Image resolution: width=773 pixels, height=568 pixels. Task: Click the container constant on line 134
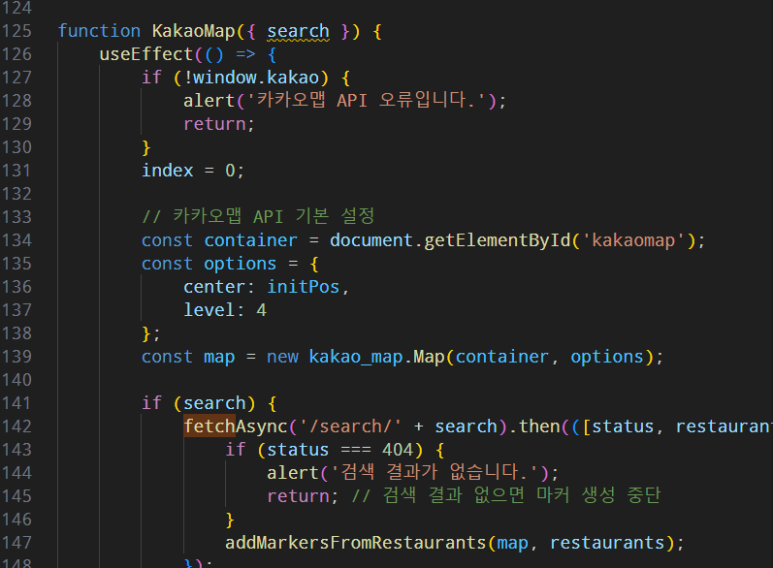pyautogui.click(x=250, y=241)
